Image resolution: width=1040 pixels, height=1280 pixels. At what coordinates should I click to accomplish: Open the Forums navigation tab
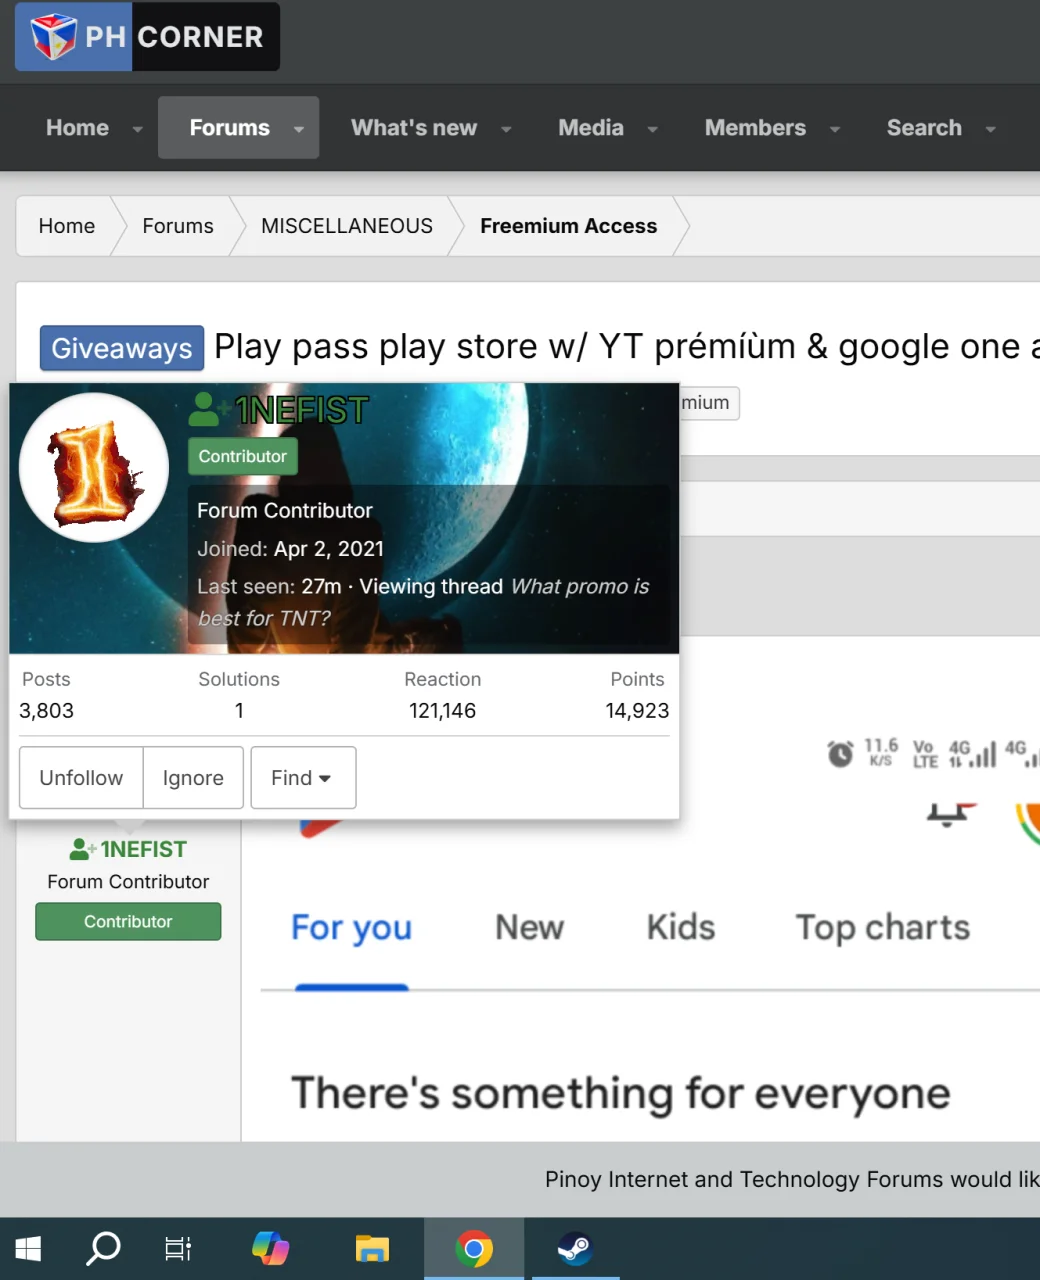[229, 128]
